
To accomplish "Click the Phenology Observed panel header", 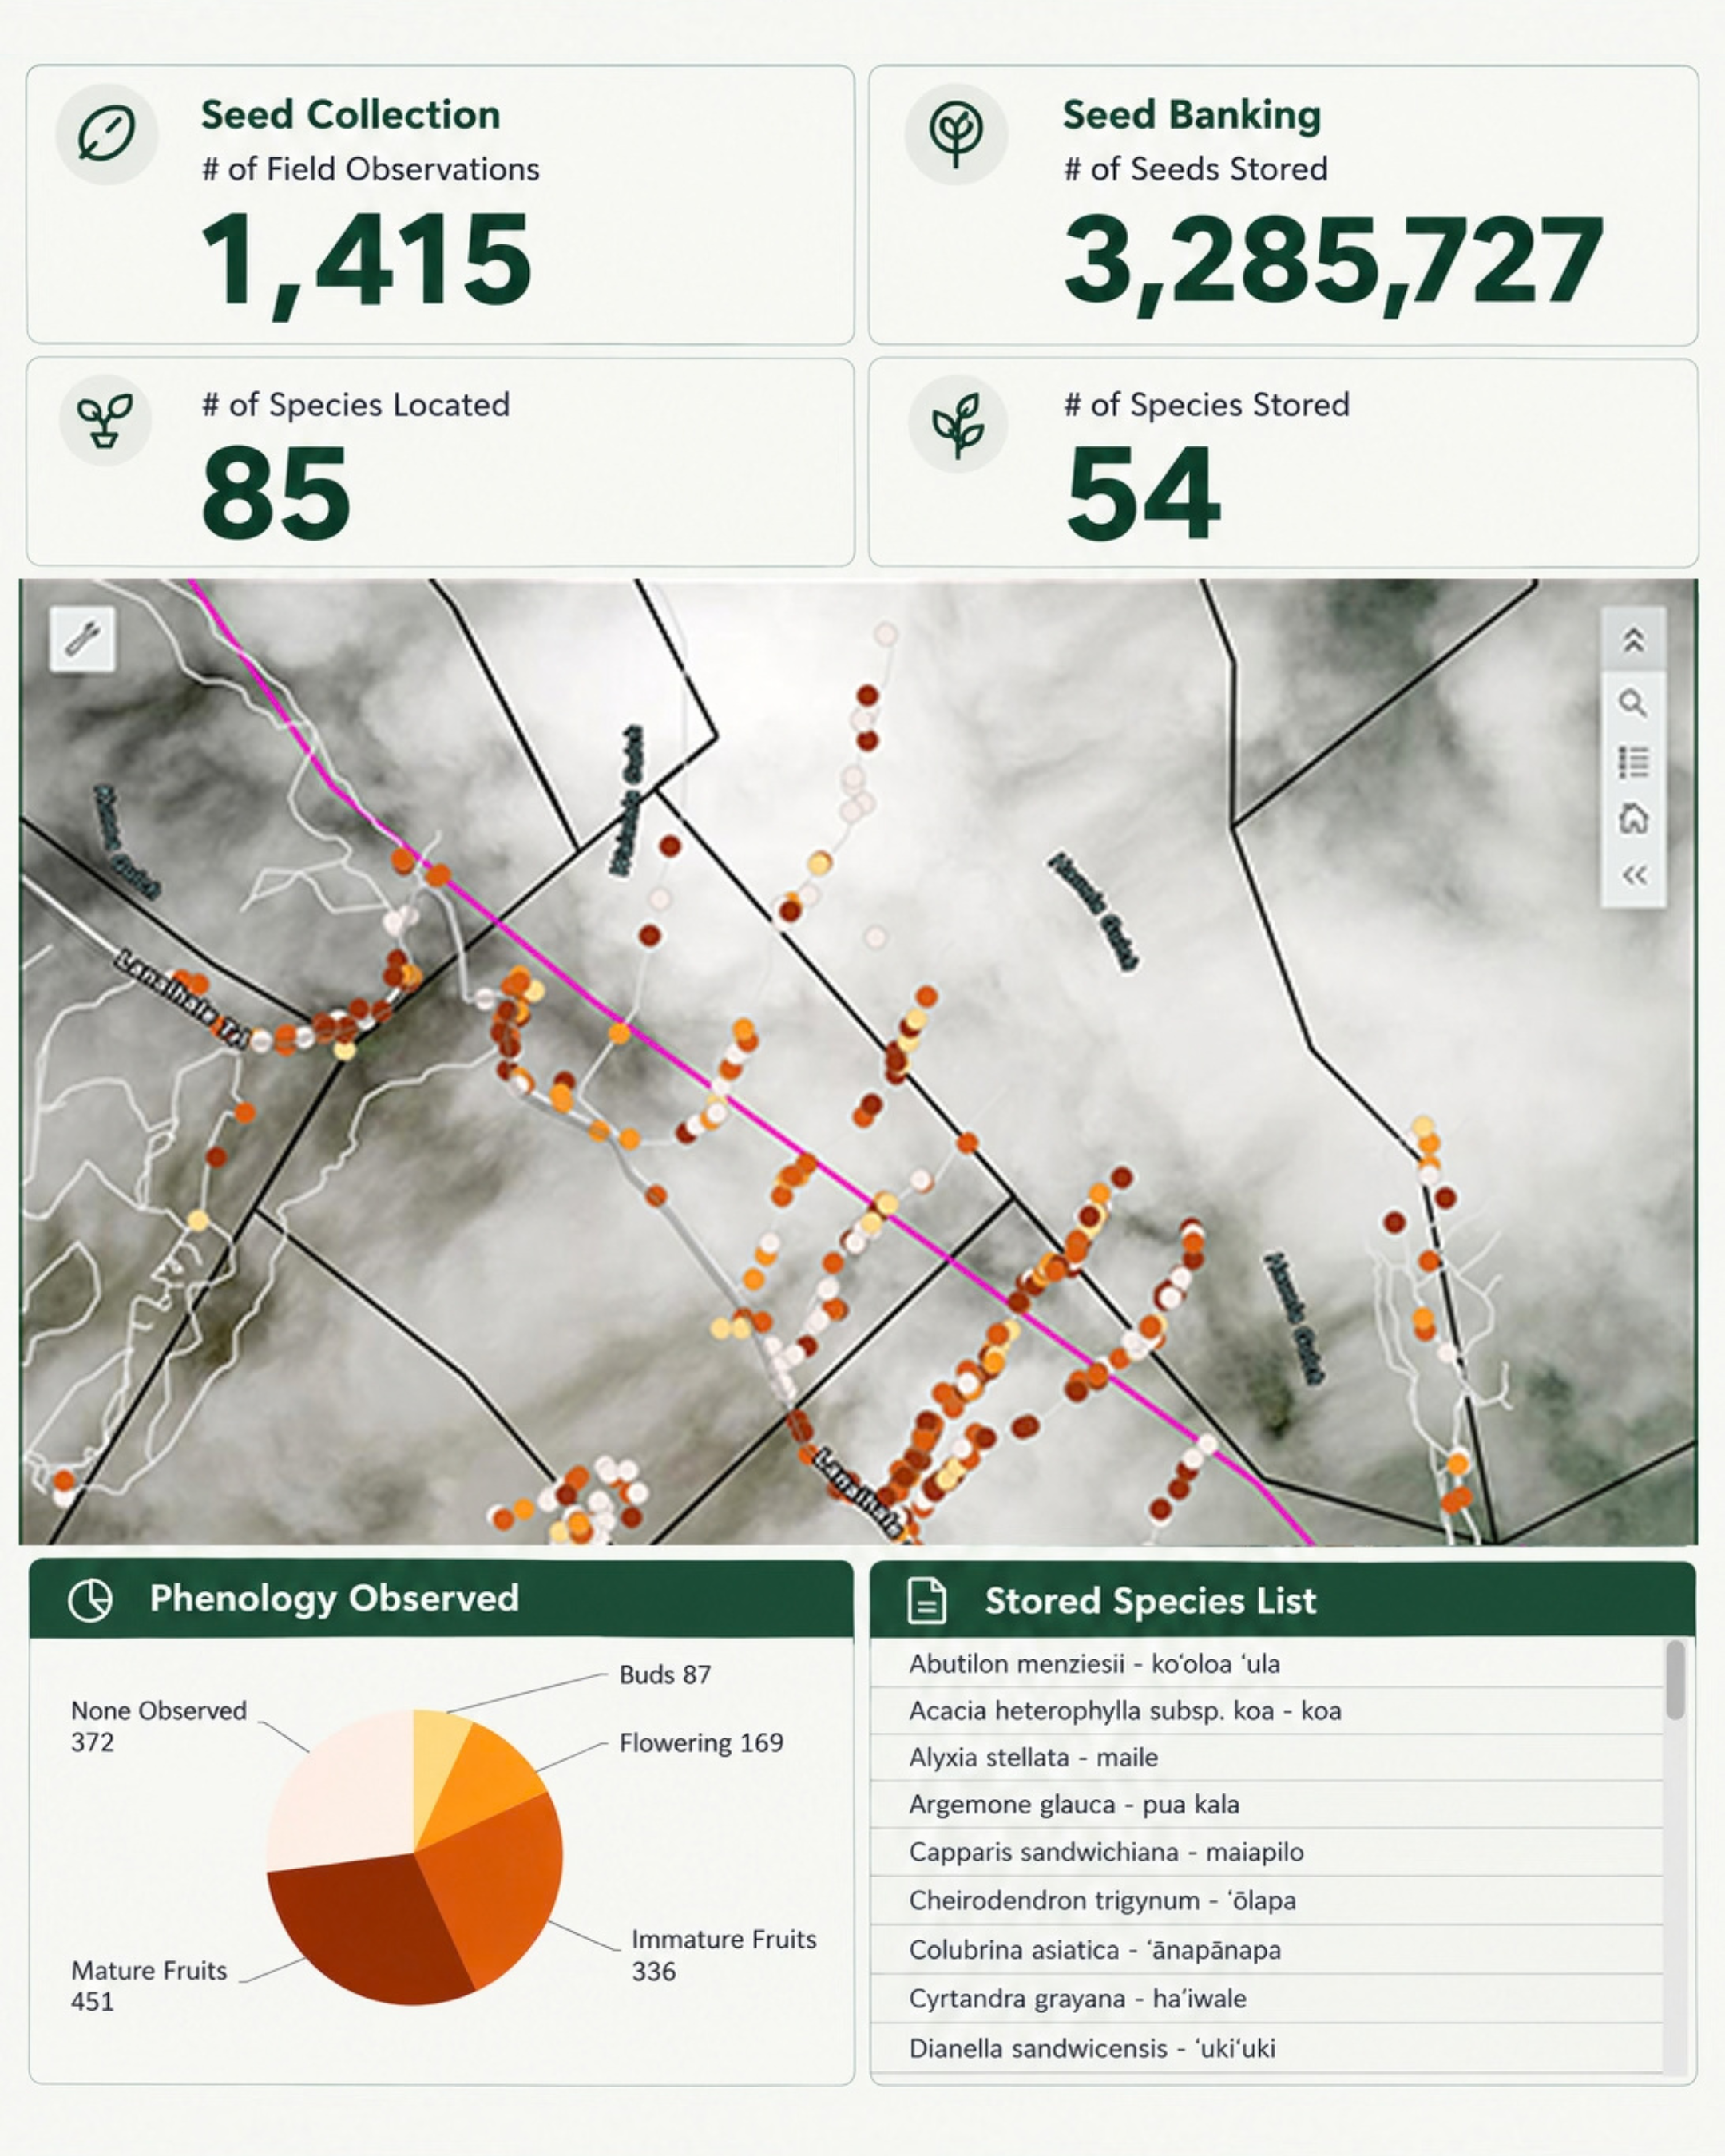I will pos(441,1599).
